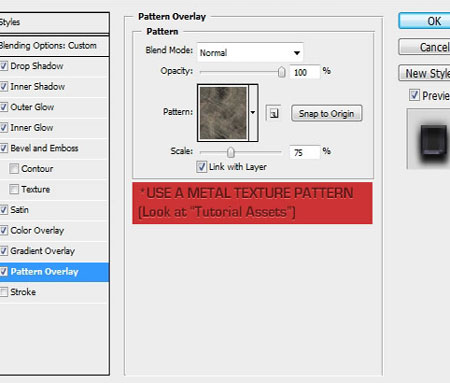Click the Cancel button

424,47
